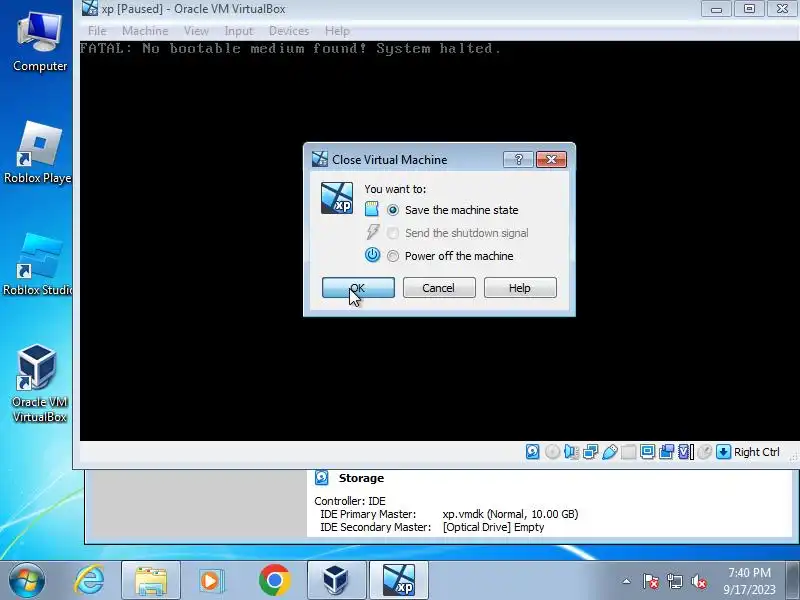Screen dimensions: 800x600
Task: Click the virtualization CPU status icon
Action: pos(685,452)
